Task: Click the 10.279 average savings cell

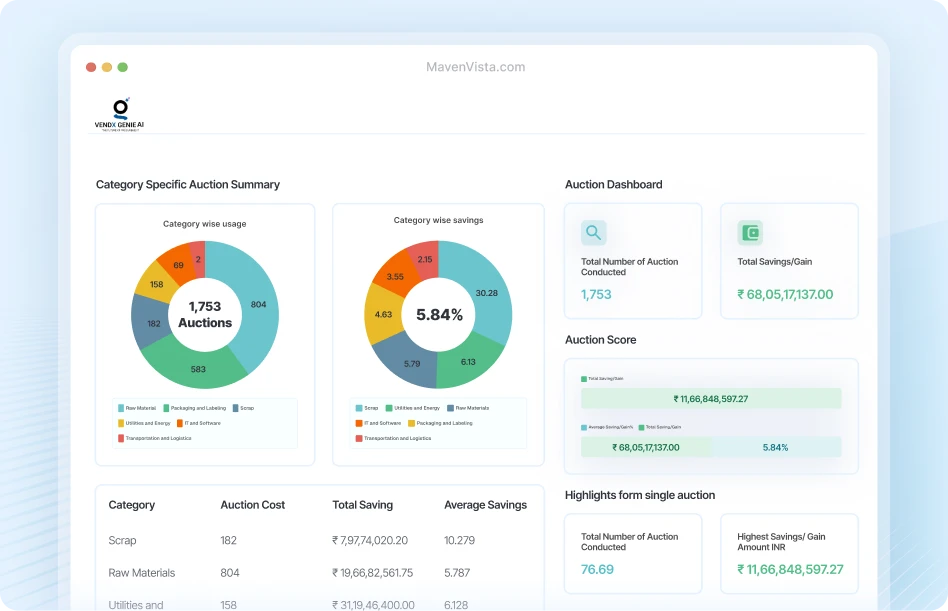Action: pyautogui.click(x=459, y=540)
